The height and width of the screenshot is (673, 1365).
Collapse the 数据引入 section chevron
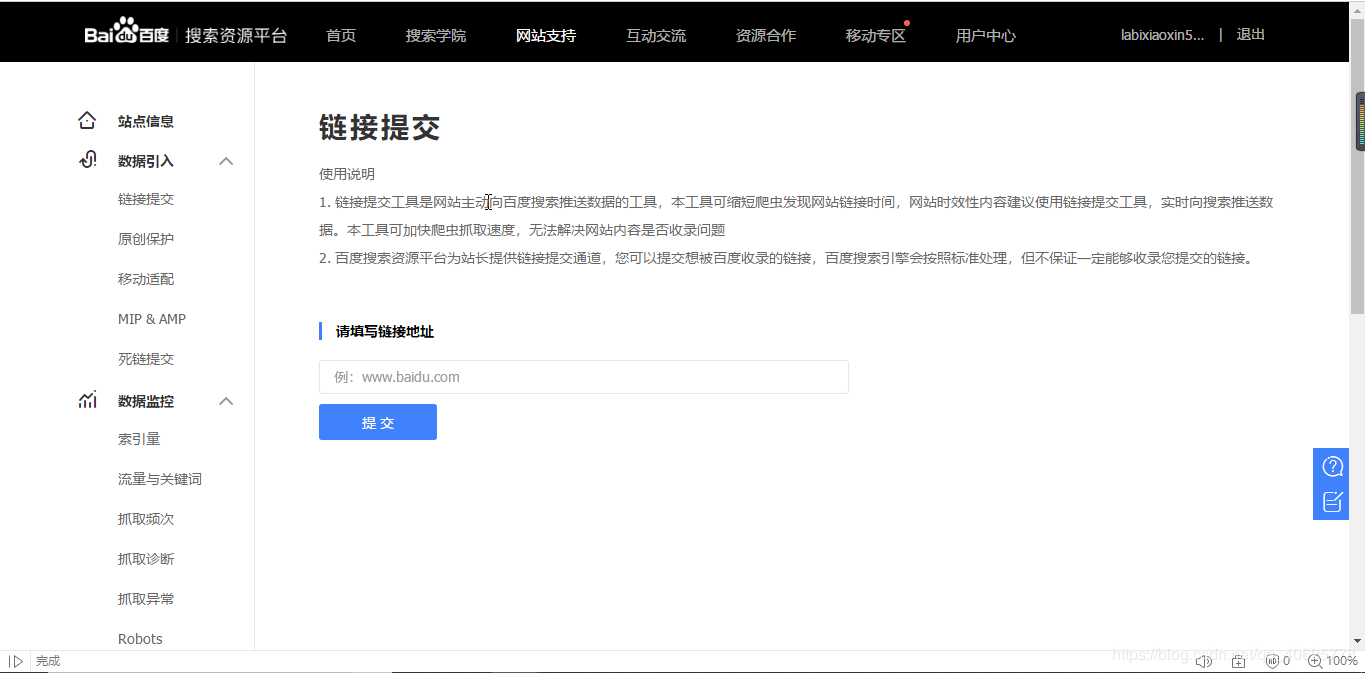tap(226, 161)
